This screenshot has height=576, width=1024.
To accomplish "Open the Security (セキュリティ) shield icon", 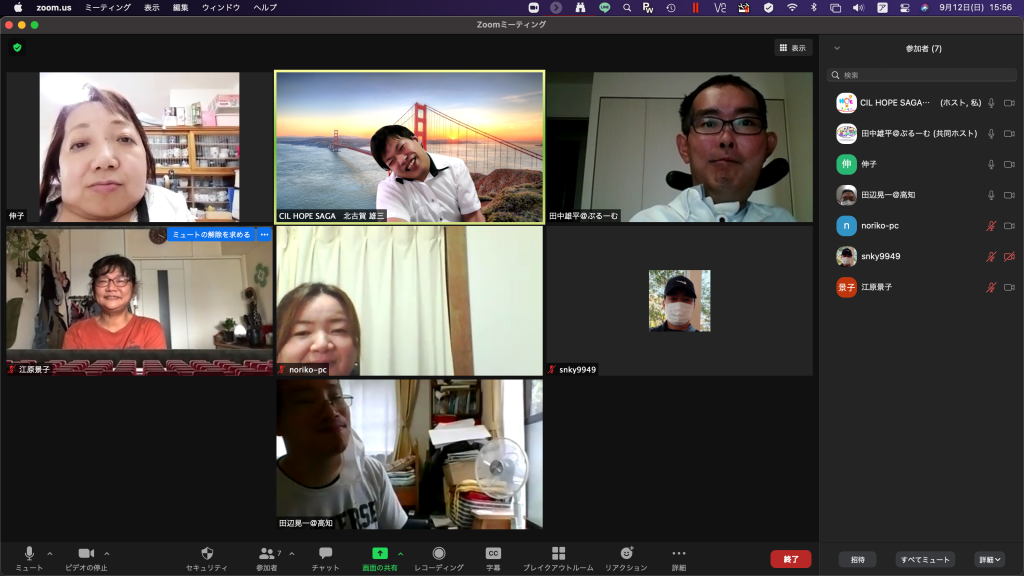I will point(207,553).
